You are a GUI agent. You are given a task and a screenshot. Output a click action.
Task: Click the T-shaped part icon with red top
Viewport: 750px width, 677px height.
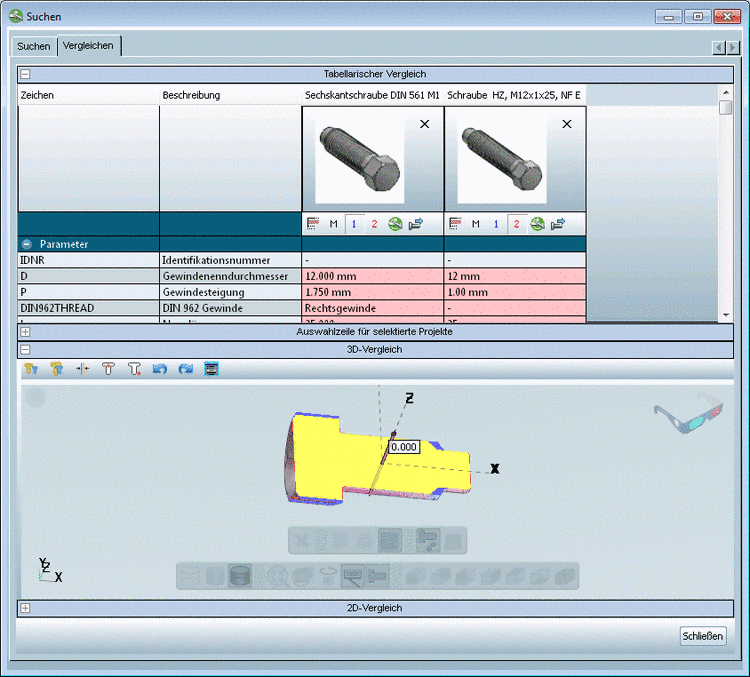tap(109, 369)
